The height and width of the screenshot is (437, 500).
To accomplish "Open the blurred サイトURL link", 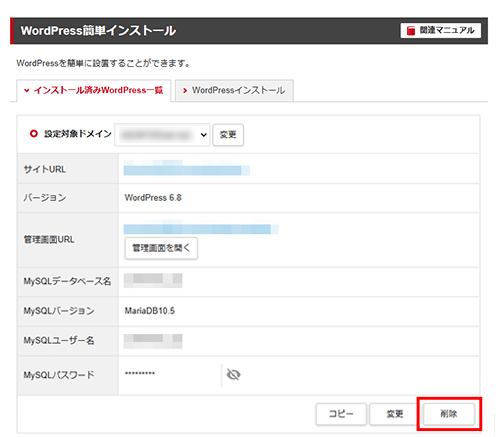I will point(187,168).
